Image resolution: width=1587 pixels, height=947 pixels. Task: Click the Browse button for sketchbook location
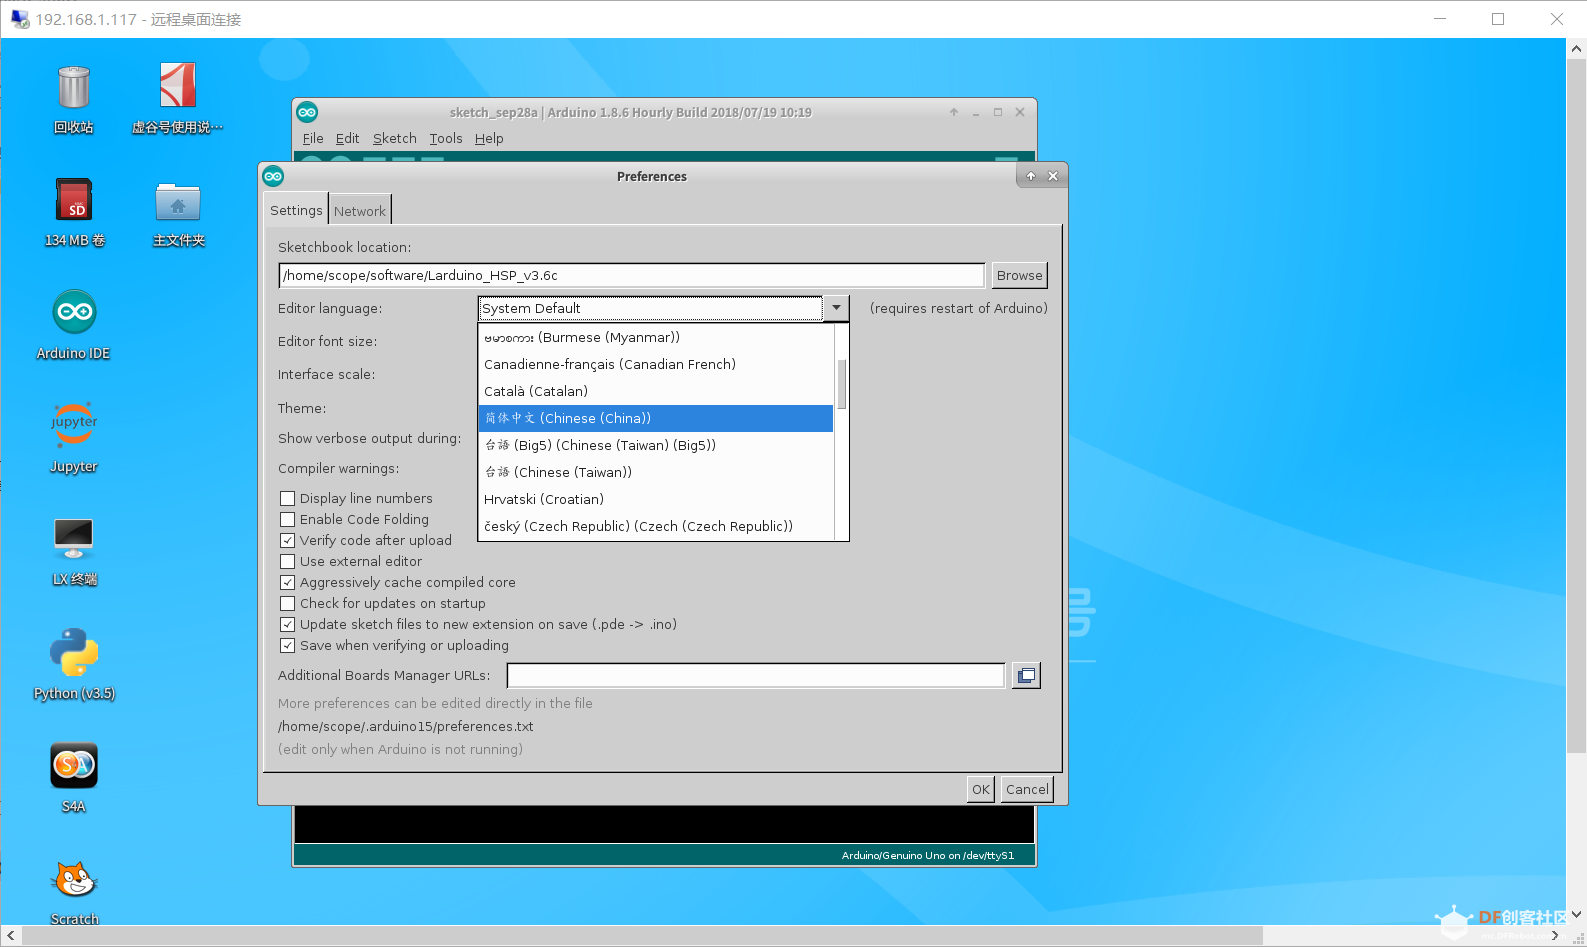pos(1019,275)
